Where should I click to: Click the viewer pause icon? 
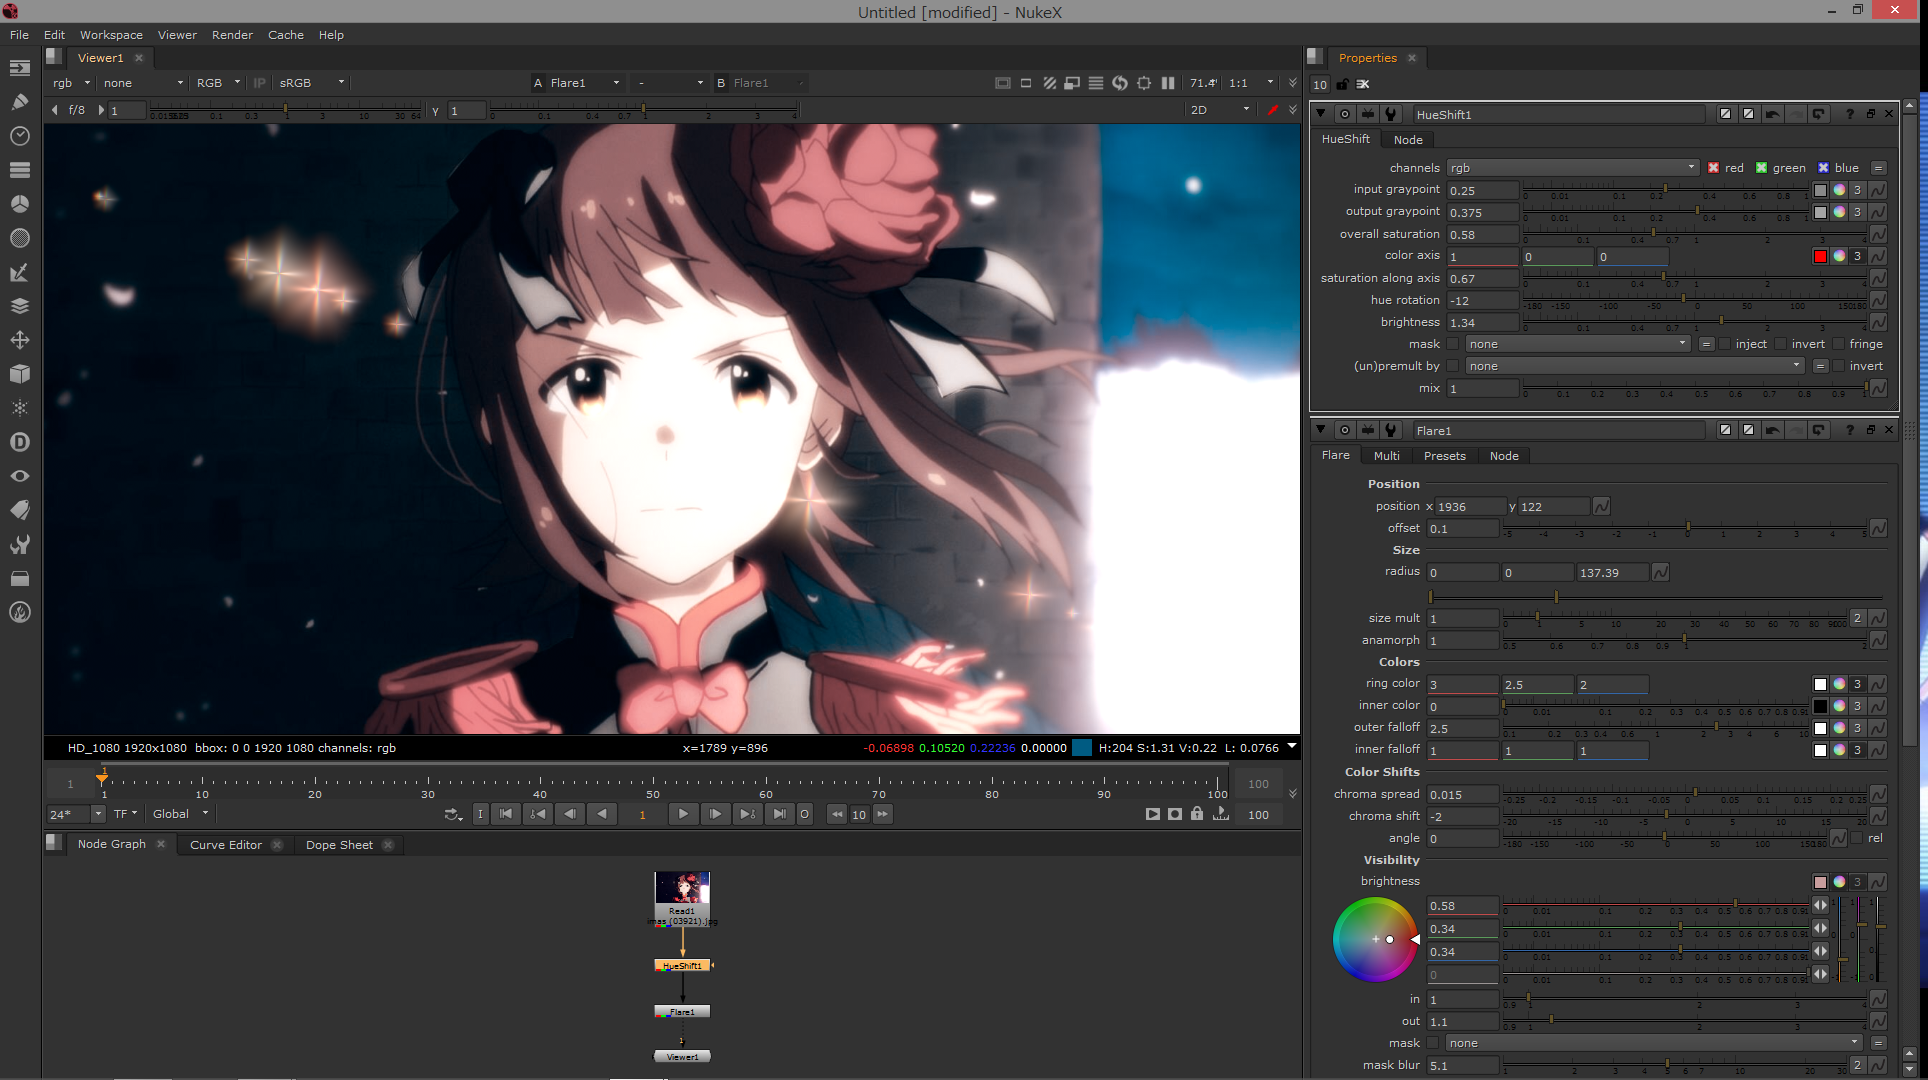(x=1167, y=83)
